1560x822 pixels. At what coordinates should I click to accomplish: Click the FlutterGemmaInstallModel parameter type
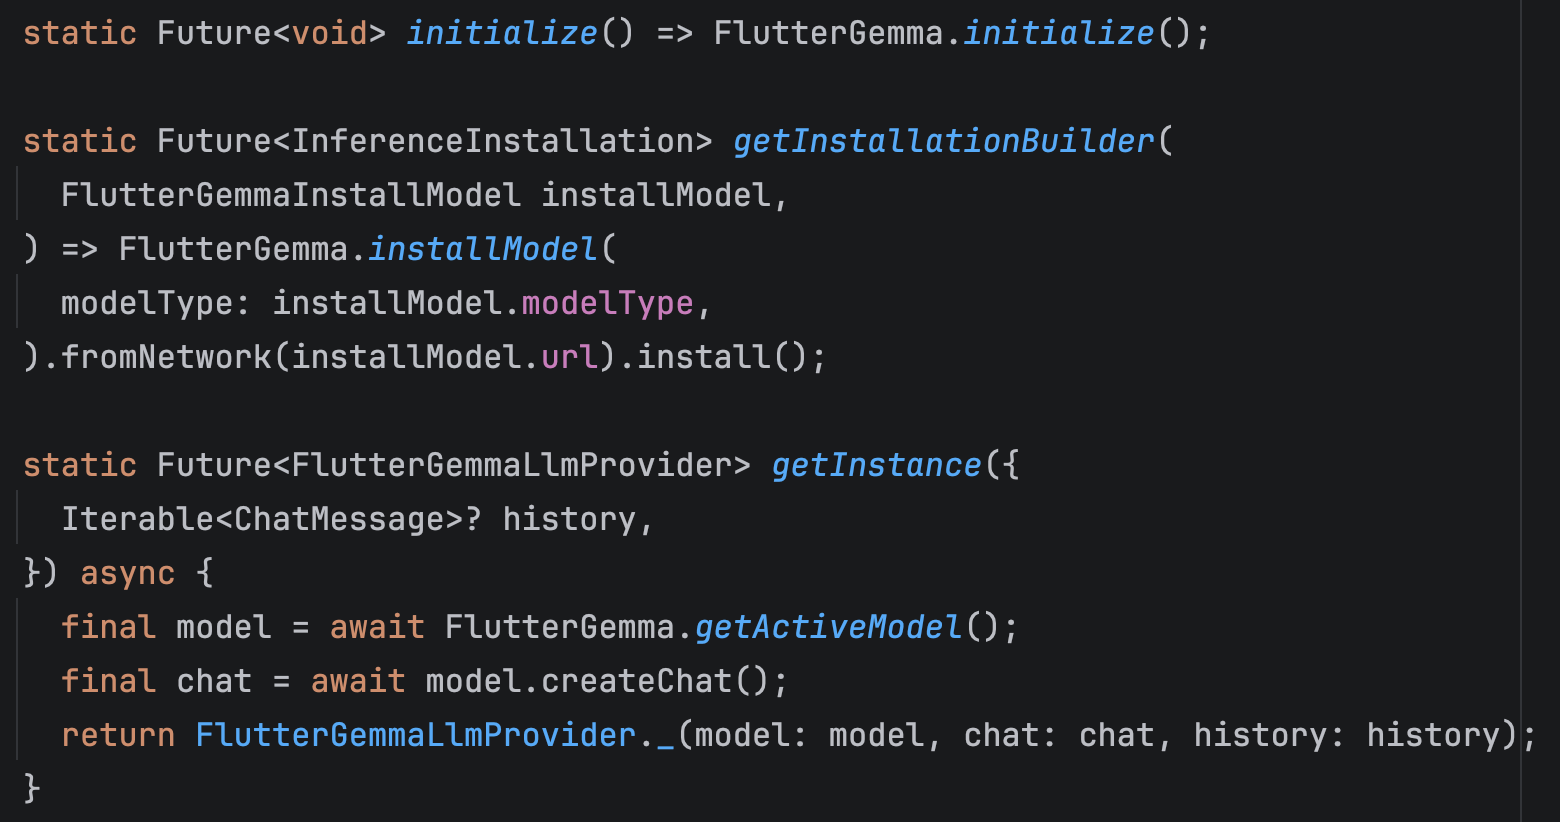tap(290, 195)
